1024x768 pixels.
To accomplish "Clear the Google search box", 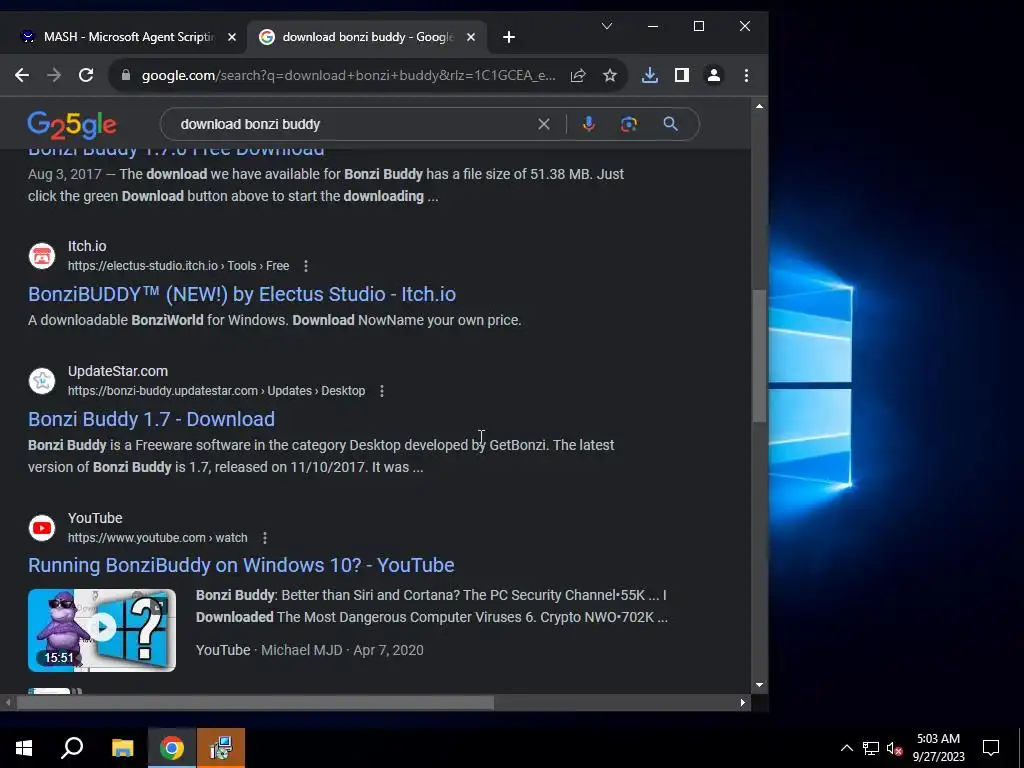I will pos(543,124).
